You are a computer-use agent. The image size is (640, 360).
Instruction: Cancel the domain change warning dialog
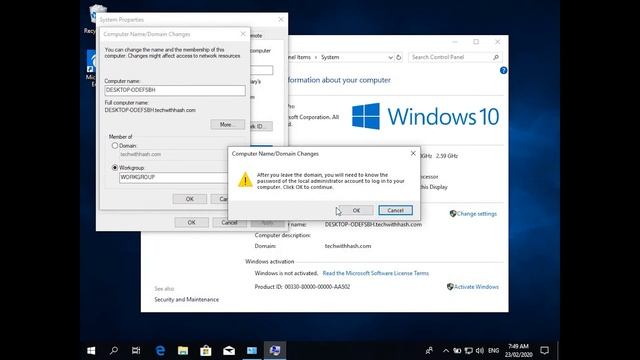pyautogui.click(x=395, y=210)
